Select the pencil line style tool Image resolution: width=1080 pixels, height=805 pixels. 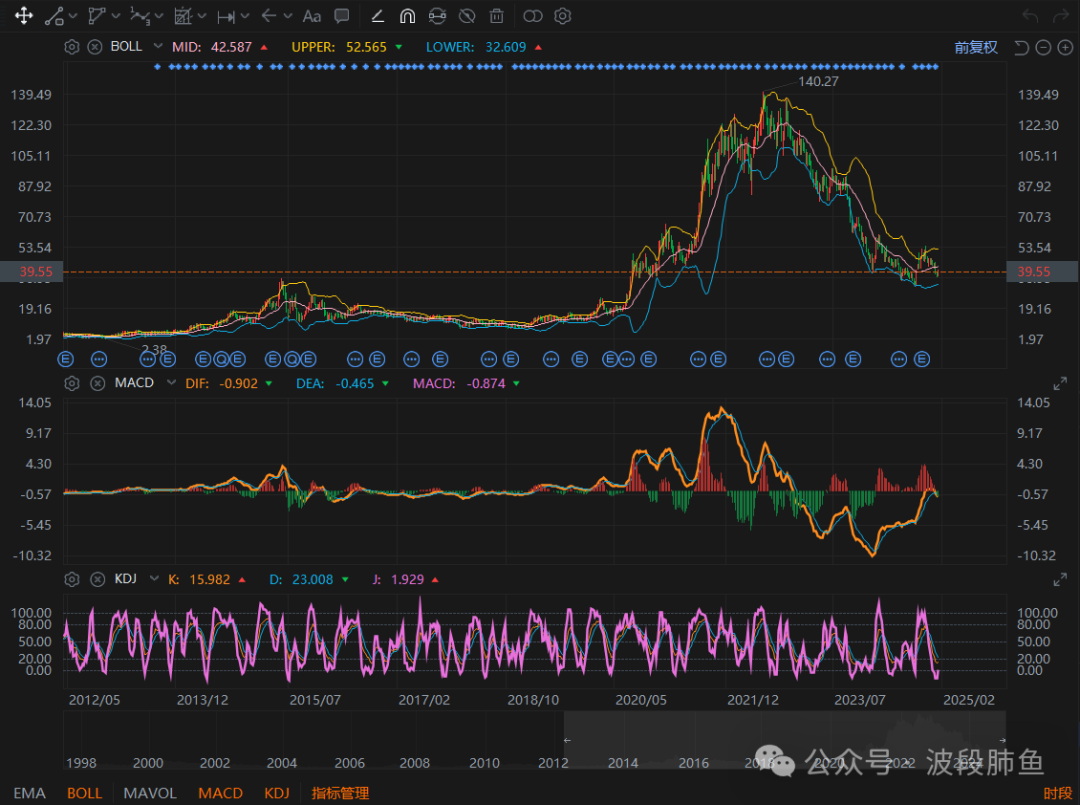377,16
